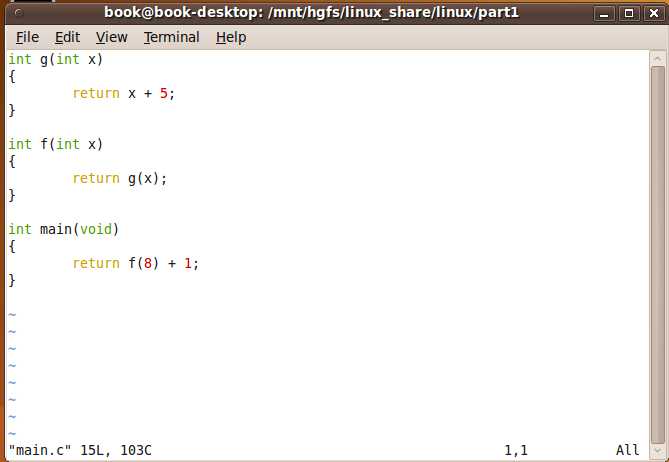Click the scrollbar up arrow

tap(657, 58)
